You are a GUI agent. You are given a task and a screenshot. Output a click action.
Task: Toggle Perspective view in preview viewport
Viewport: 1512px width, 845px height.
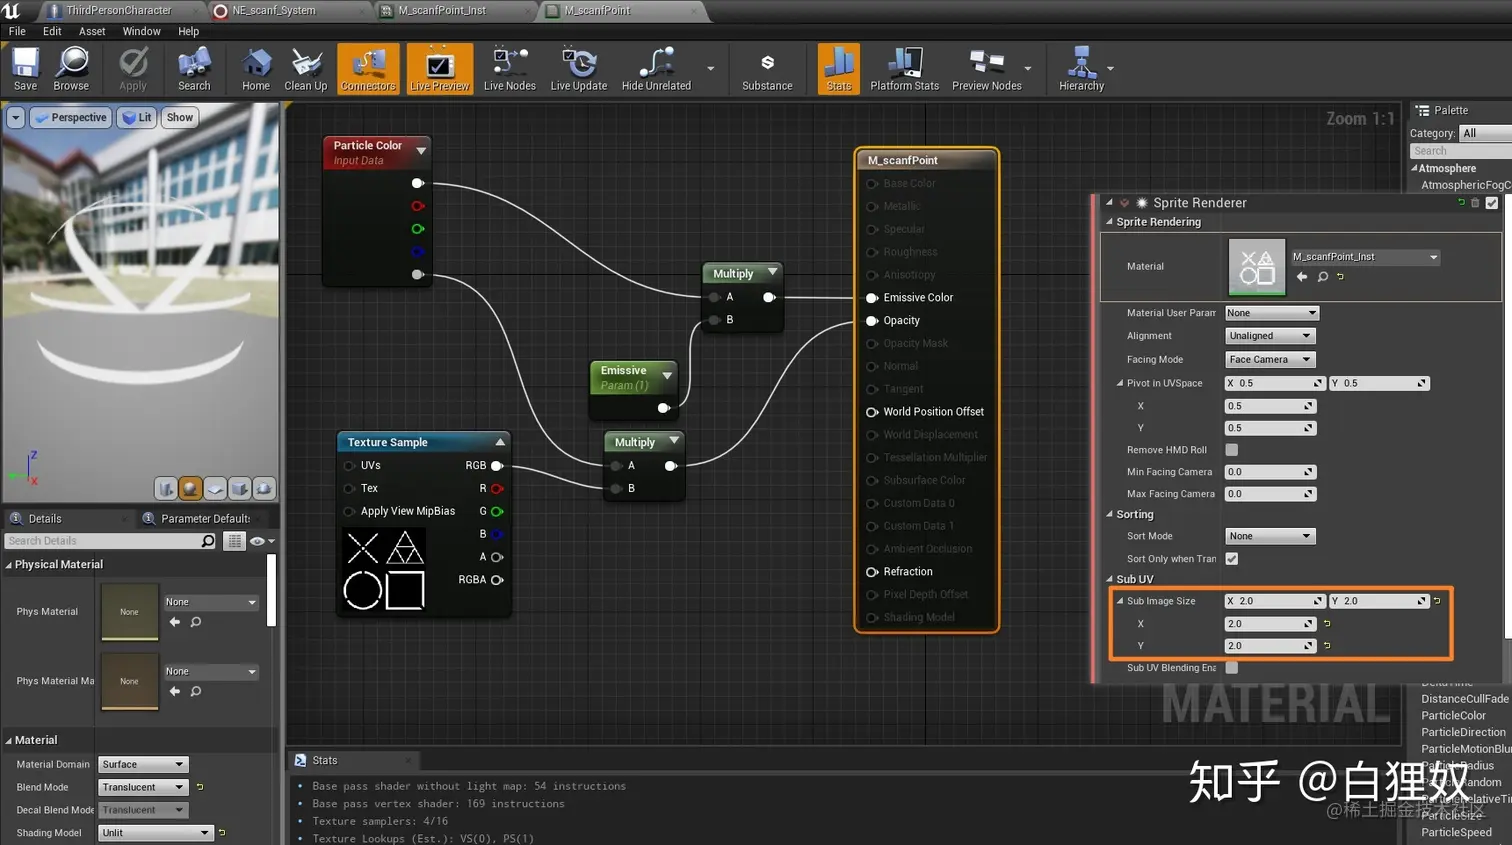70,117
